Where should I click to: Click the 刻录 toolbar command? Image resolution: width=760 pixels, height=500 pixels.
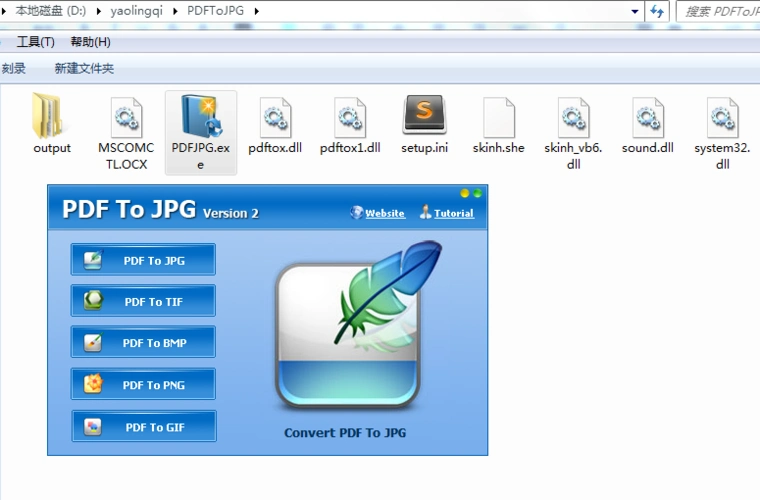(x=14, y=68)
